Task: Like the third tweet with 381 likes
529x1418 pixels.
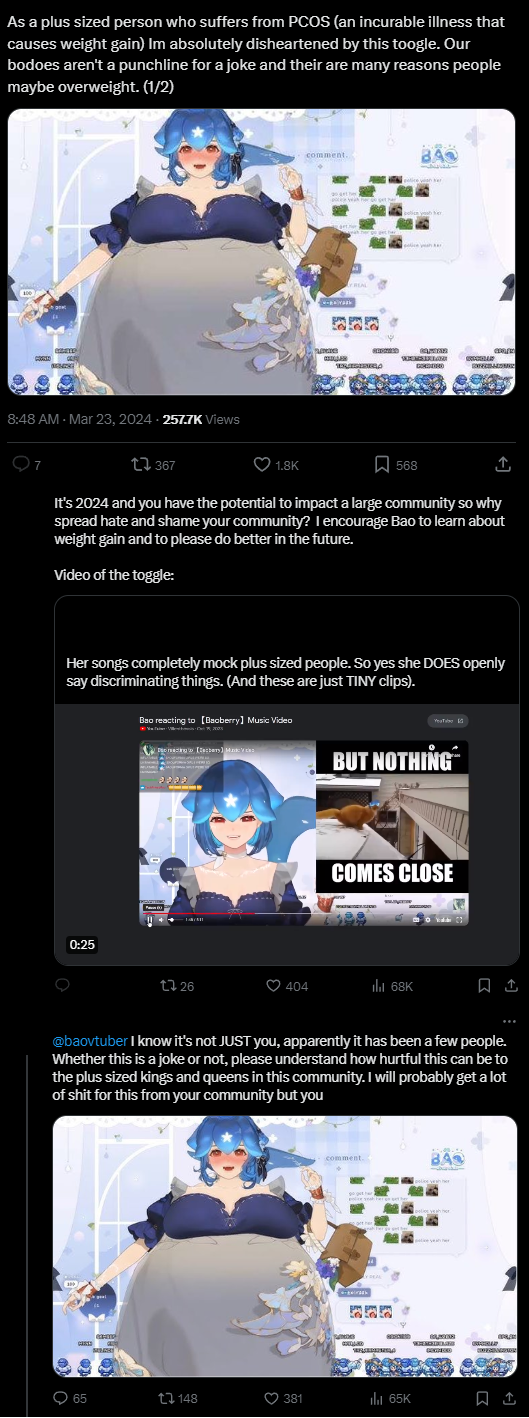Action: click(284, 1398)
